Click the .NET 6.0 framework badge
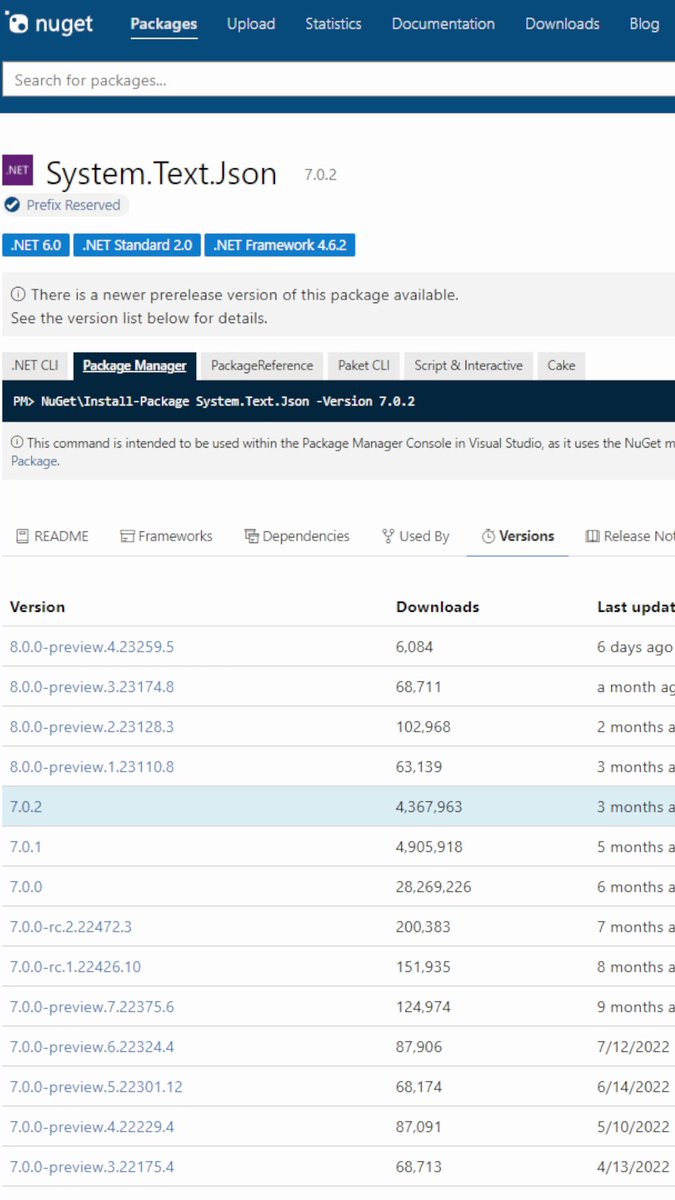Viewport: 675px width, 1200px height. click(x=36, y=245)
